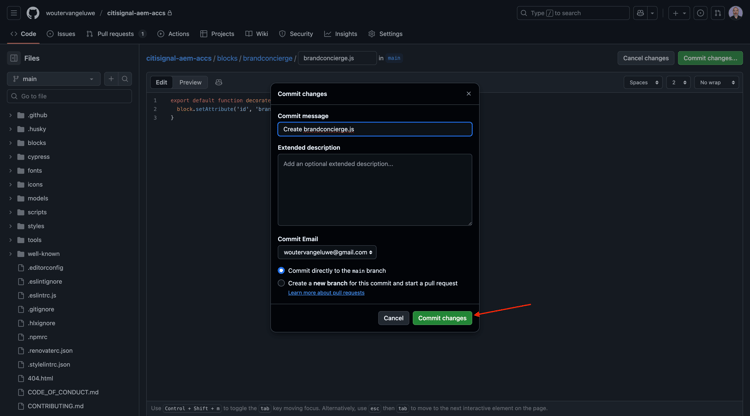Open the Insights tab
The image size is (750, 416).
[x=341, y=34]
